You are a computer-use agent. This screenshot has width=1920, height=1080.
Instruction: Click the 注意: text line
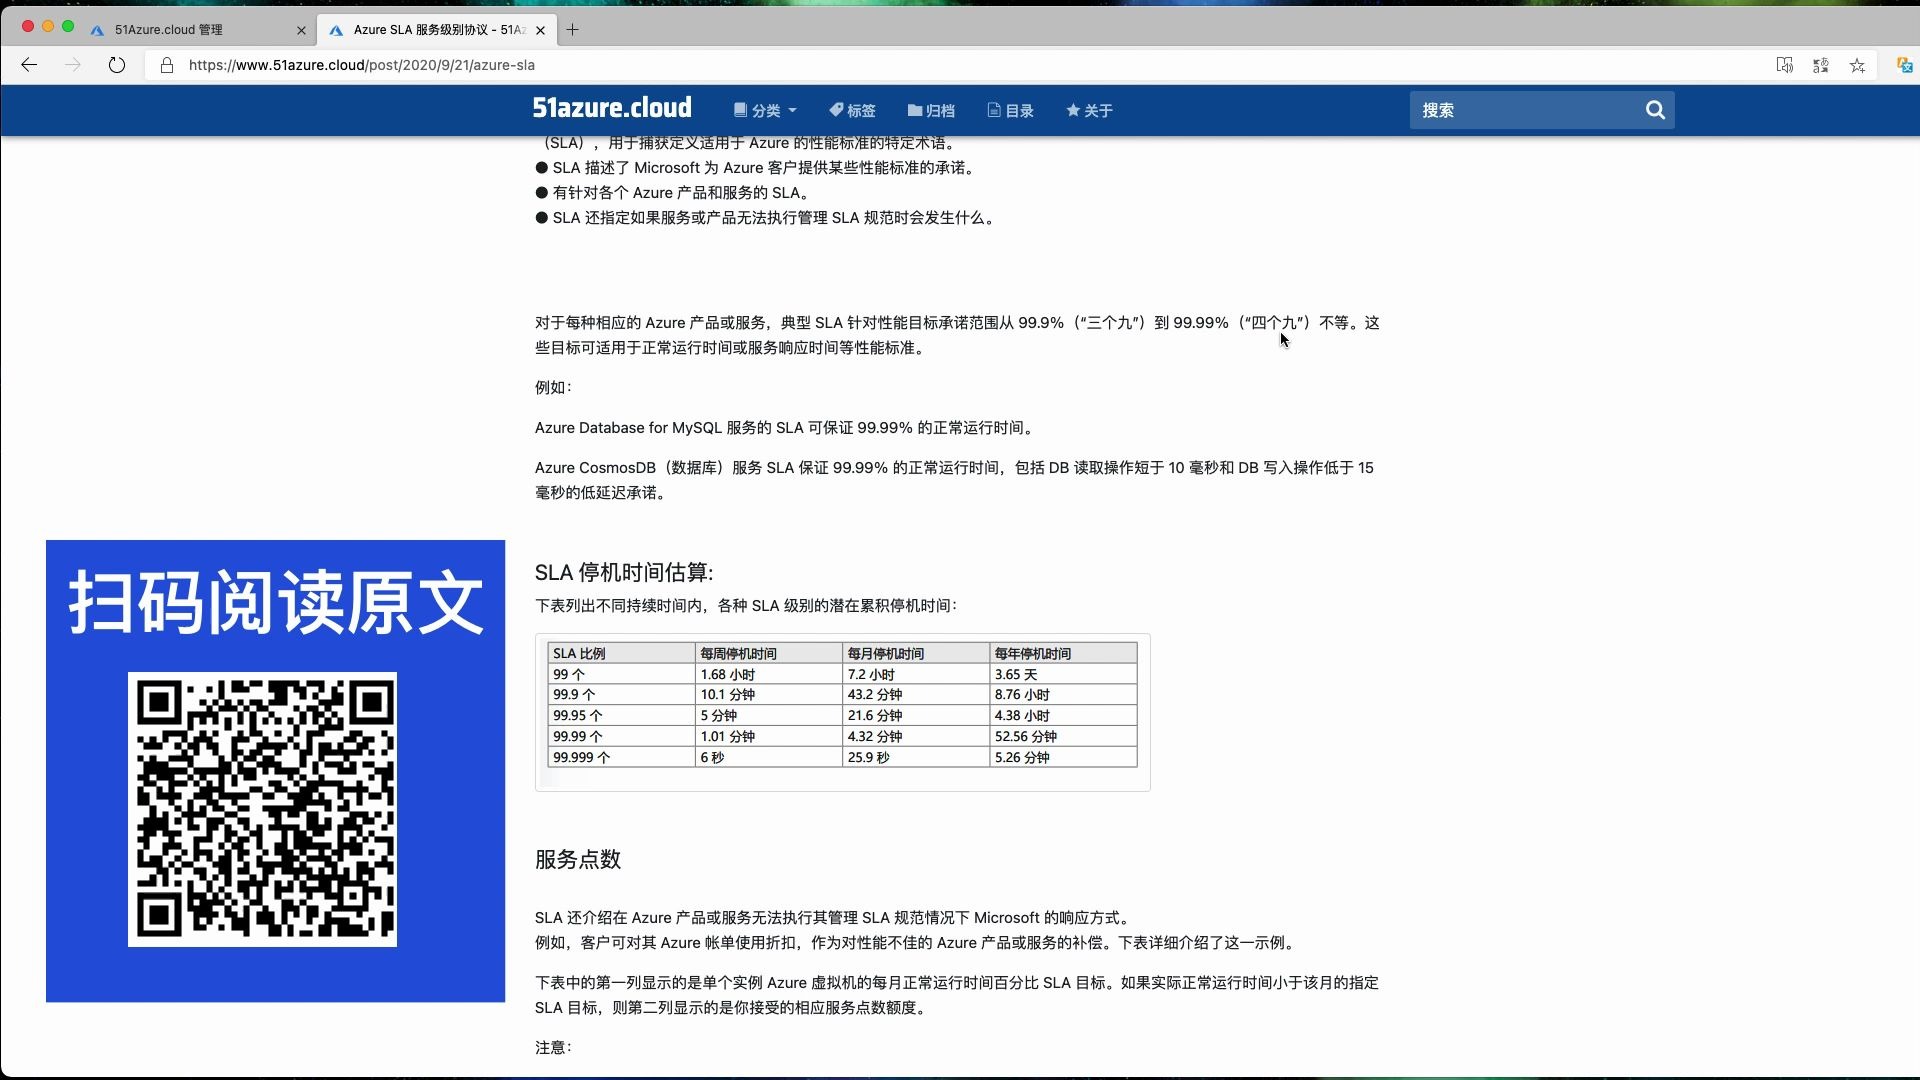[x=553, y=1047]
